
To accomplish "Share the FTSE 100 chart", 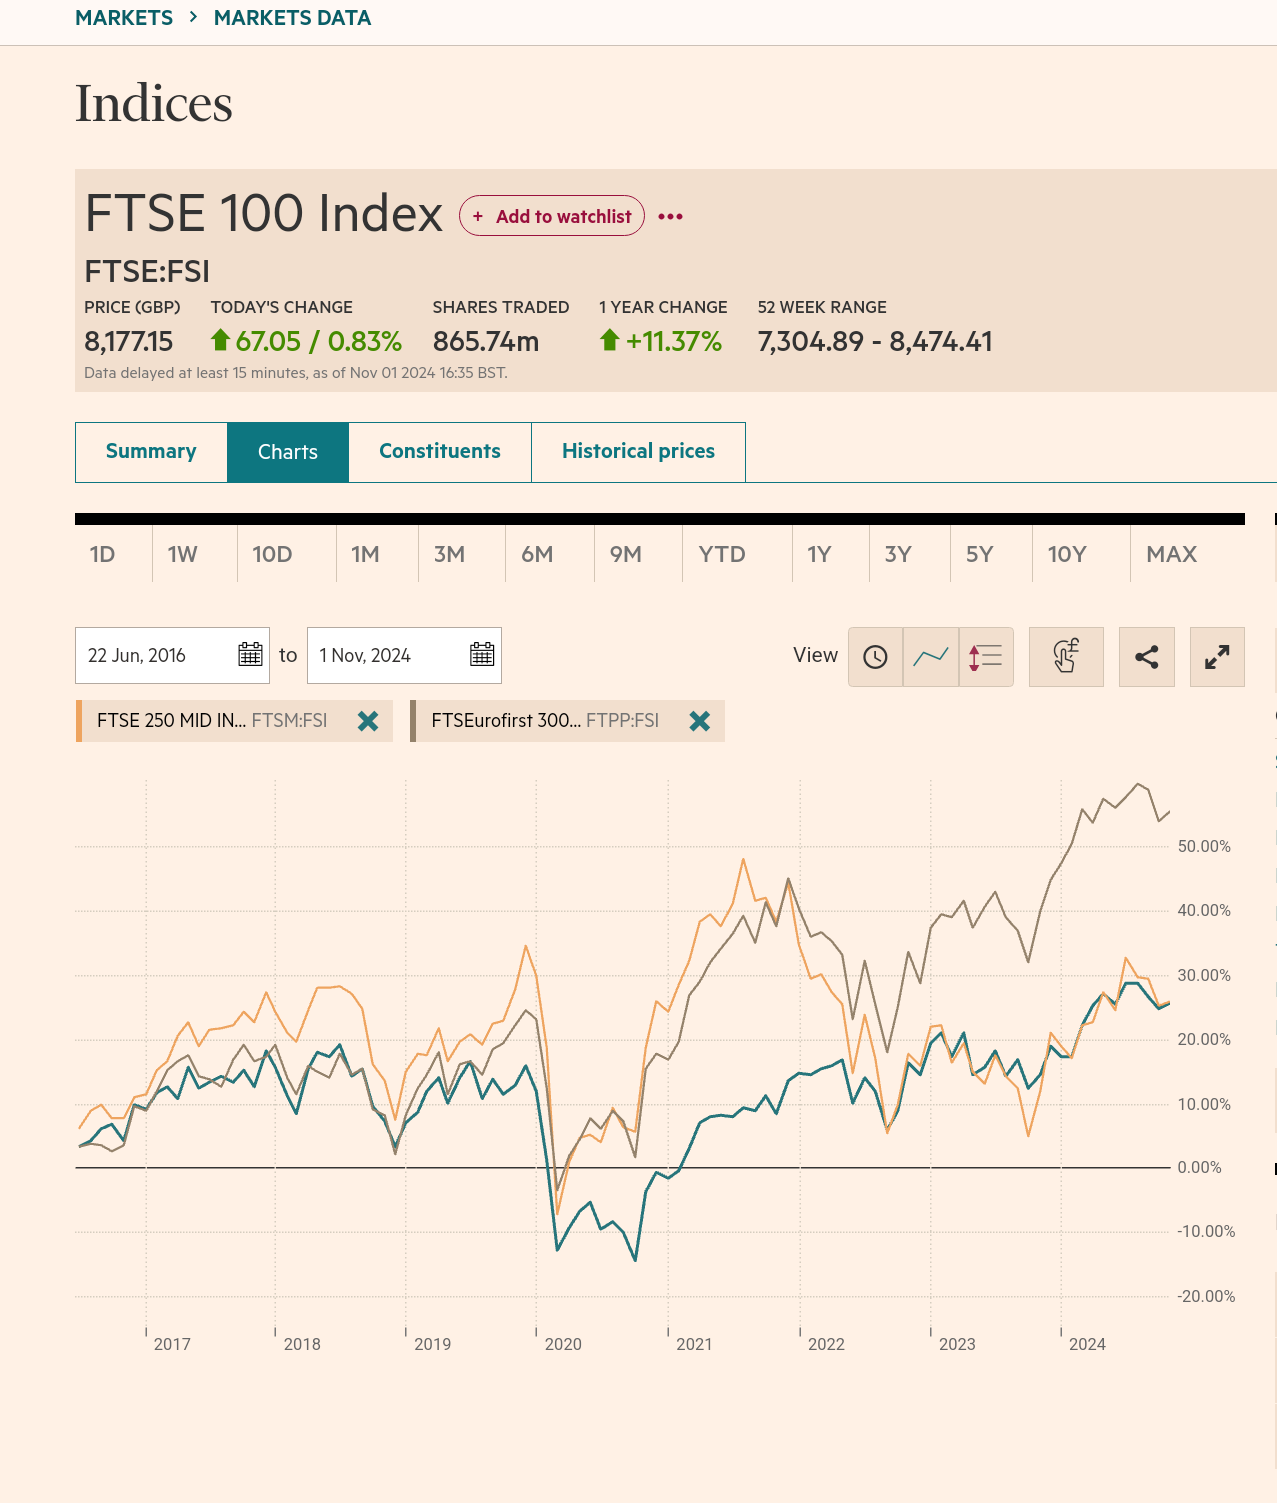I will [1146, 657].
